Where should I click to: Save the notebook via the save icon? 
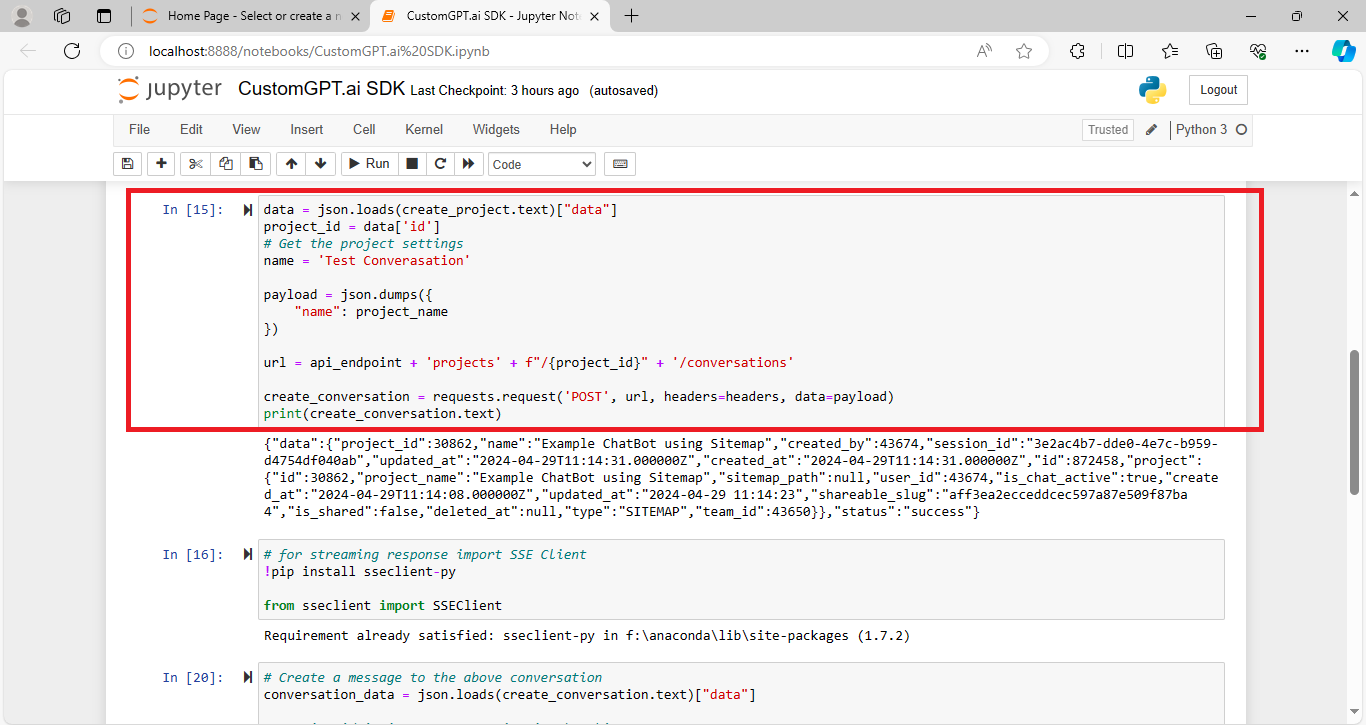(127, 163)
